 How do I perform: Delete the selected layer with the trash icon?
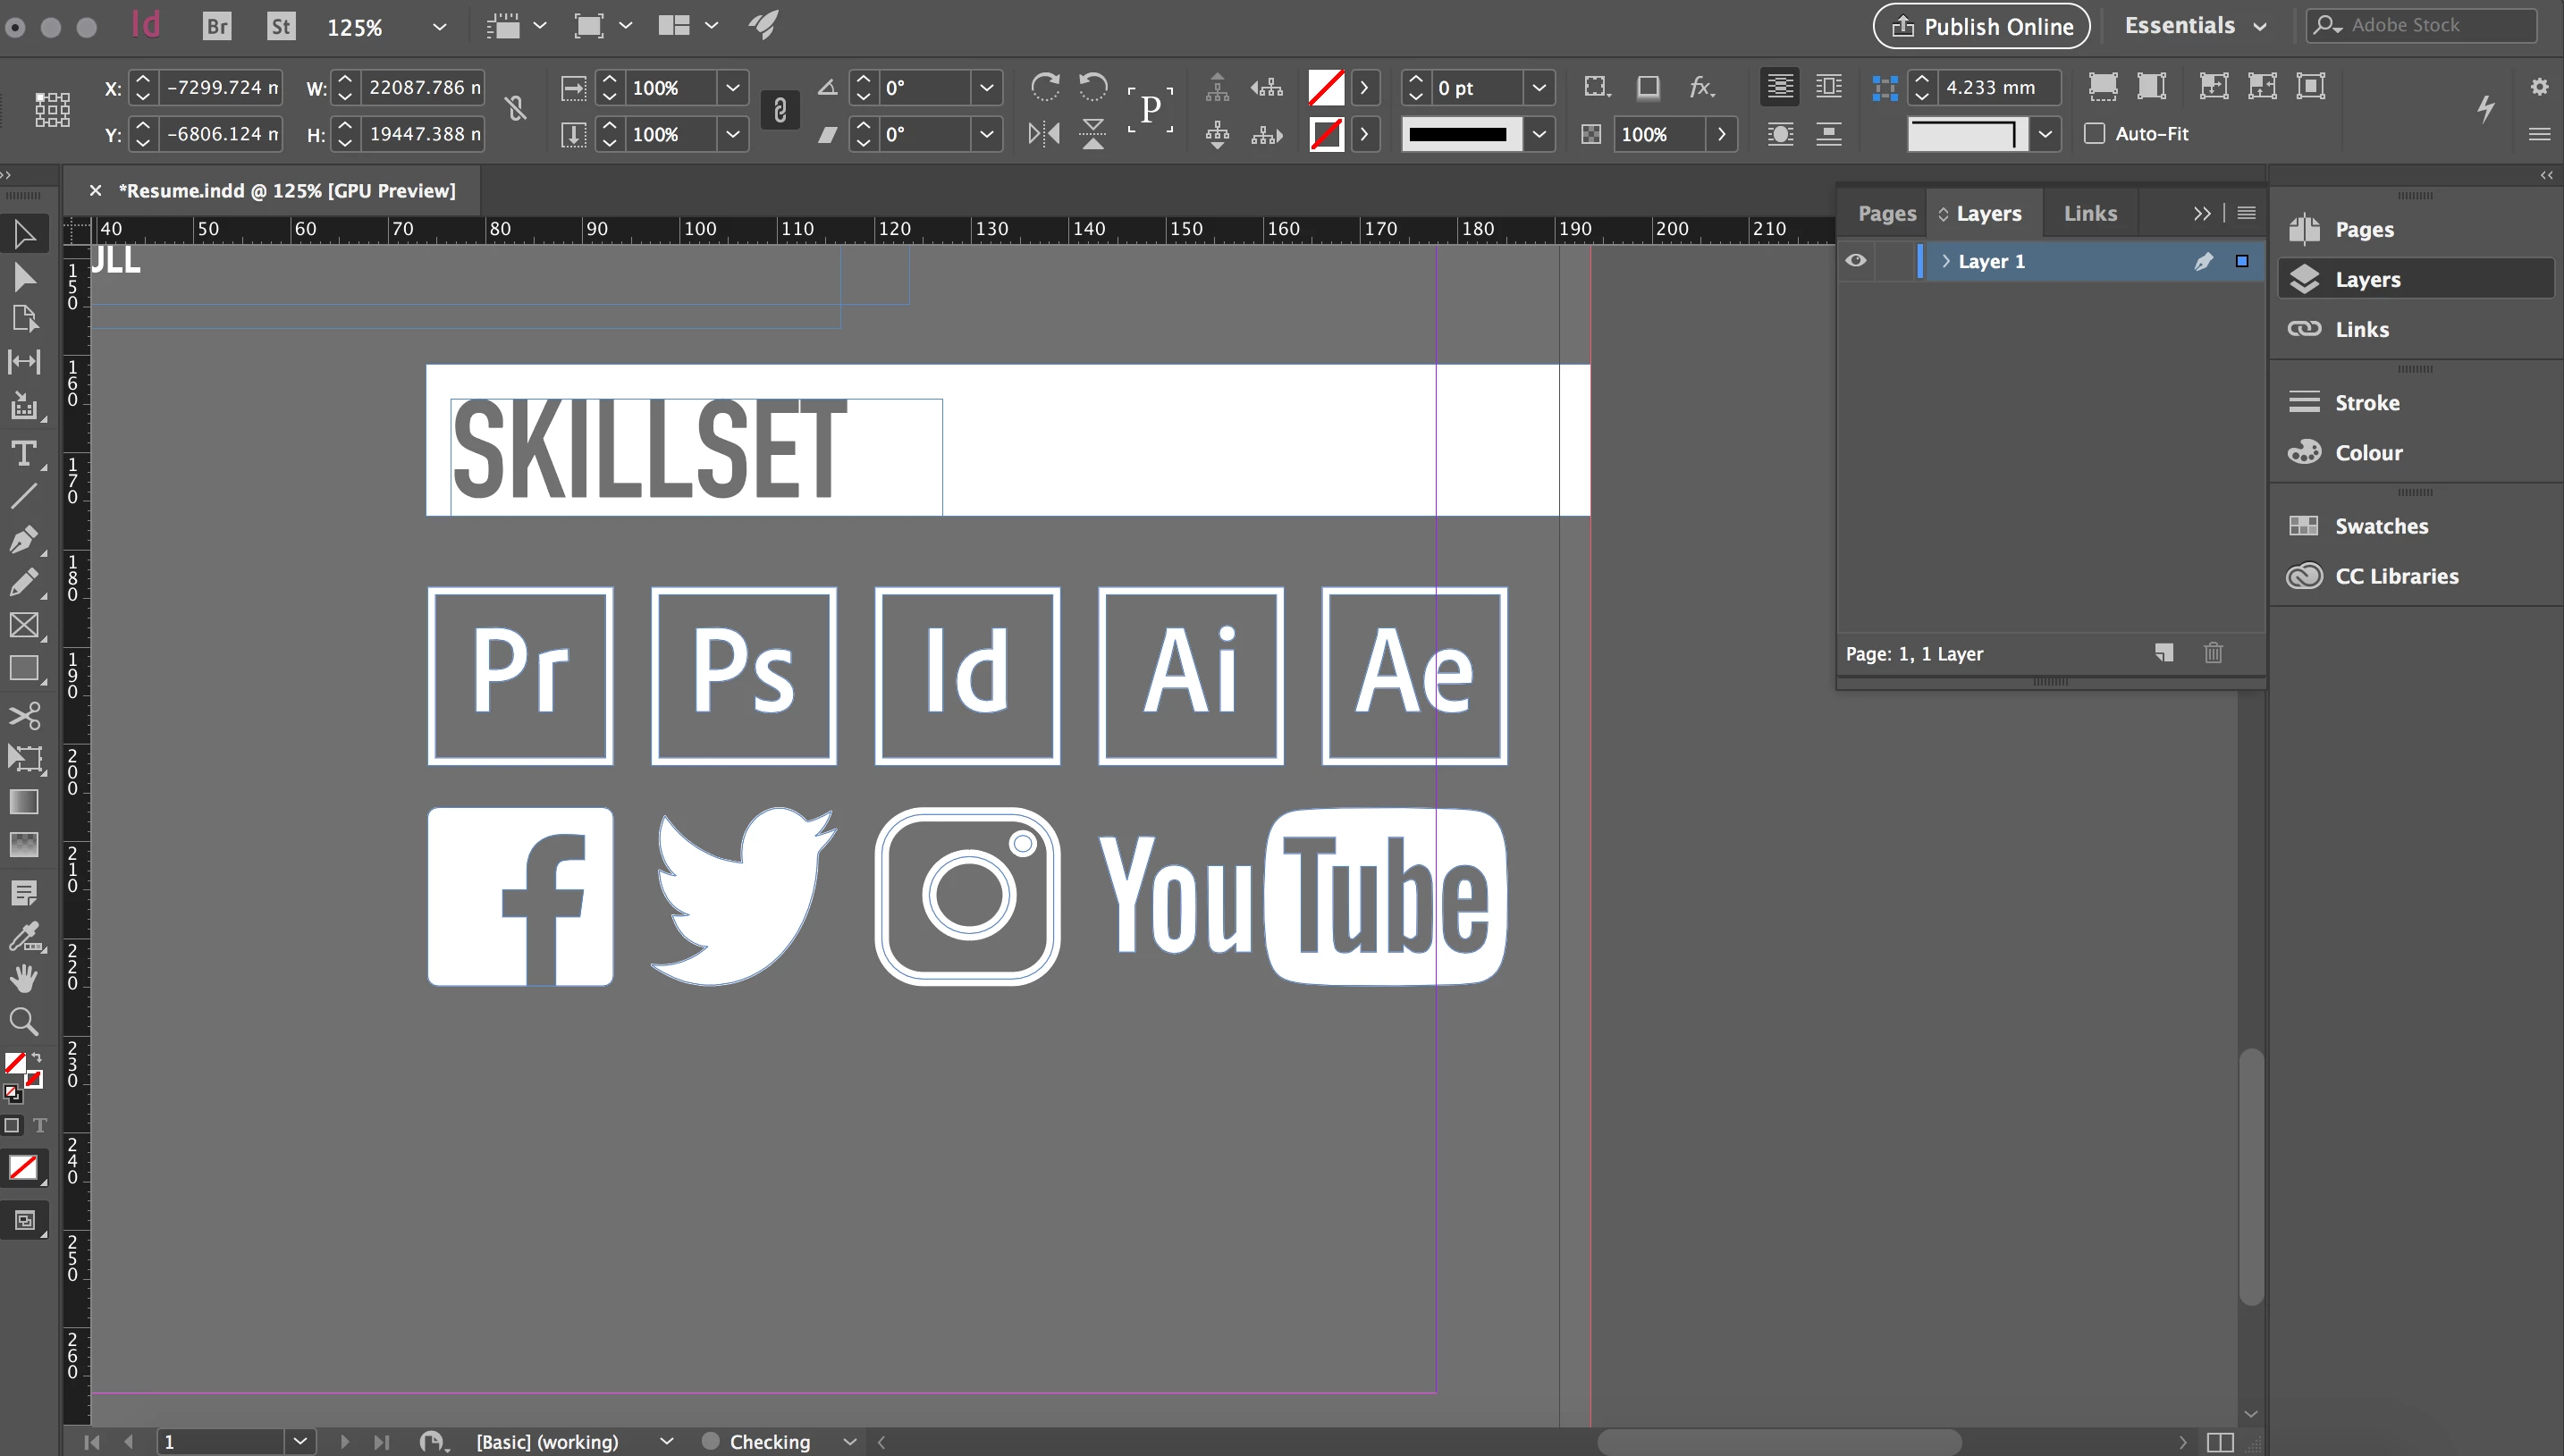pos(2213,653)
